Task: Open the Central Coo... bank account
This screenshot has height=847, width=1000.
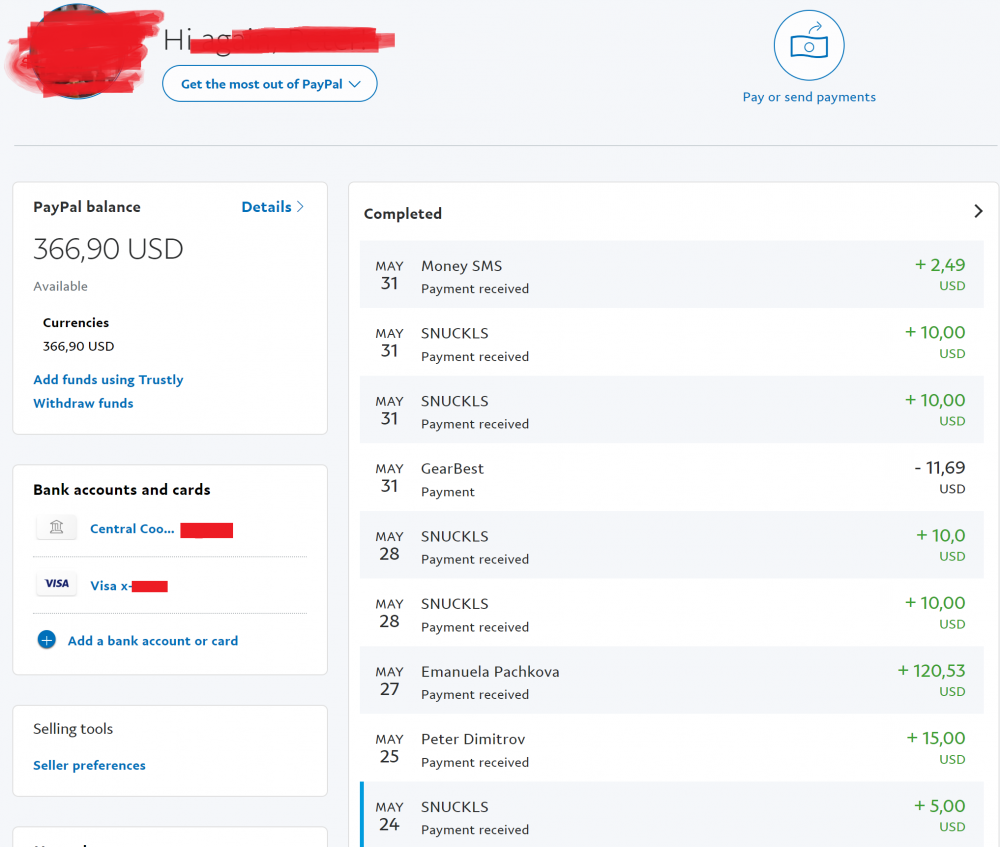Action: (x=132, y=529)
